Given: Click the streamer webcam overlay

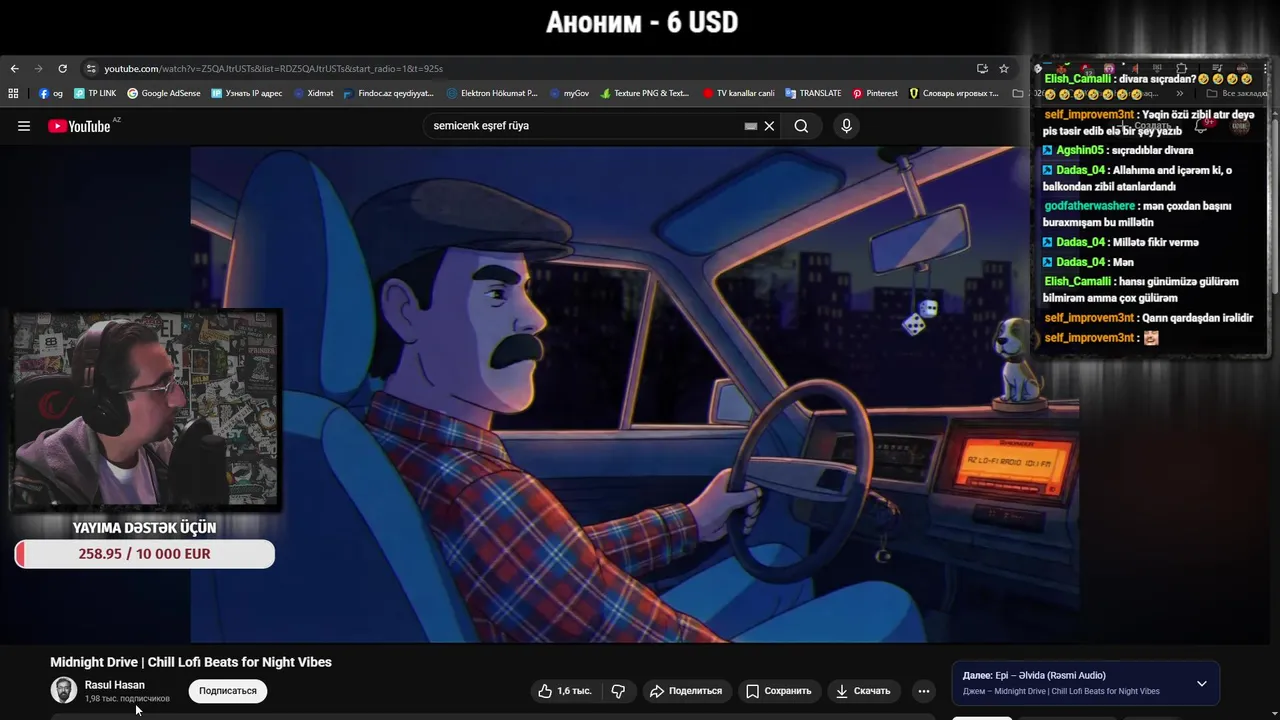Looking at the screenshot, I should coord(145,411).
